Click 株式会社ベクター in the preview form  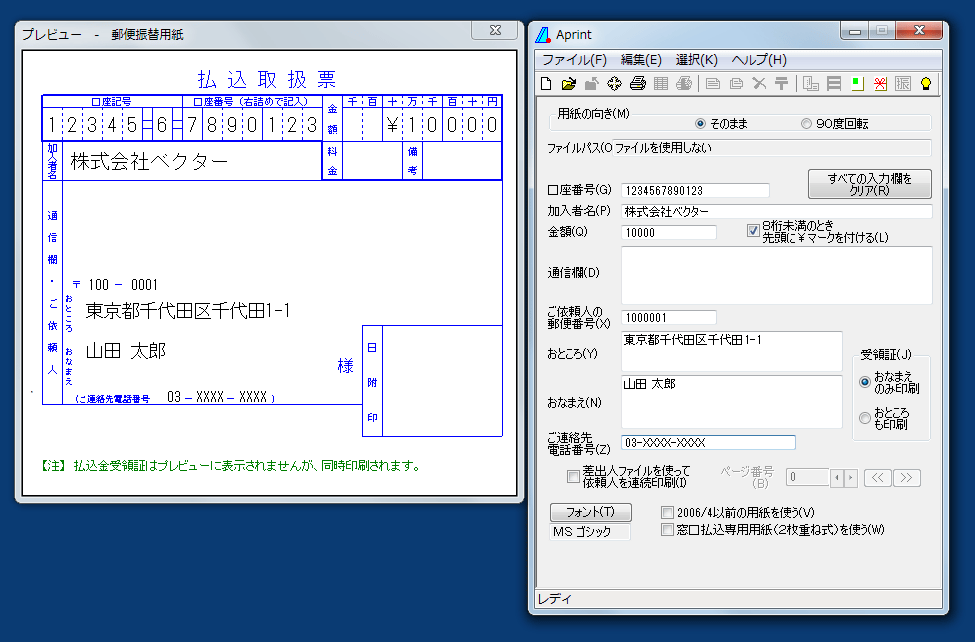149,161
